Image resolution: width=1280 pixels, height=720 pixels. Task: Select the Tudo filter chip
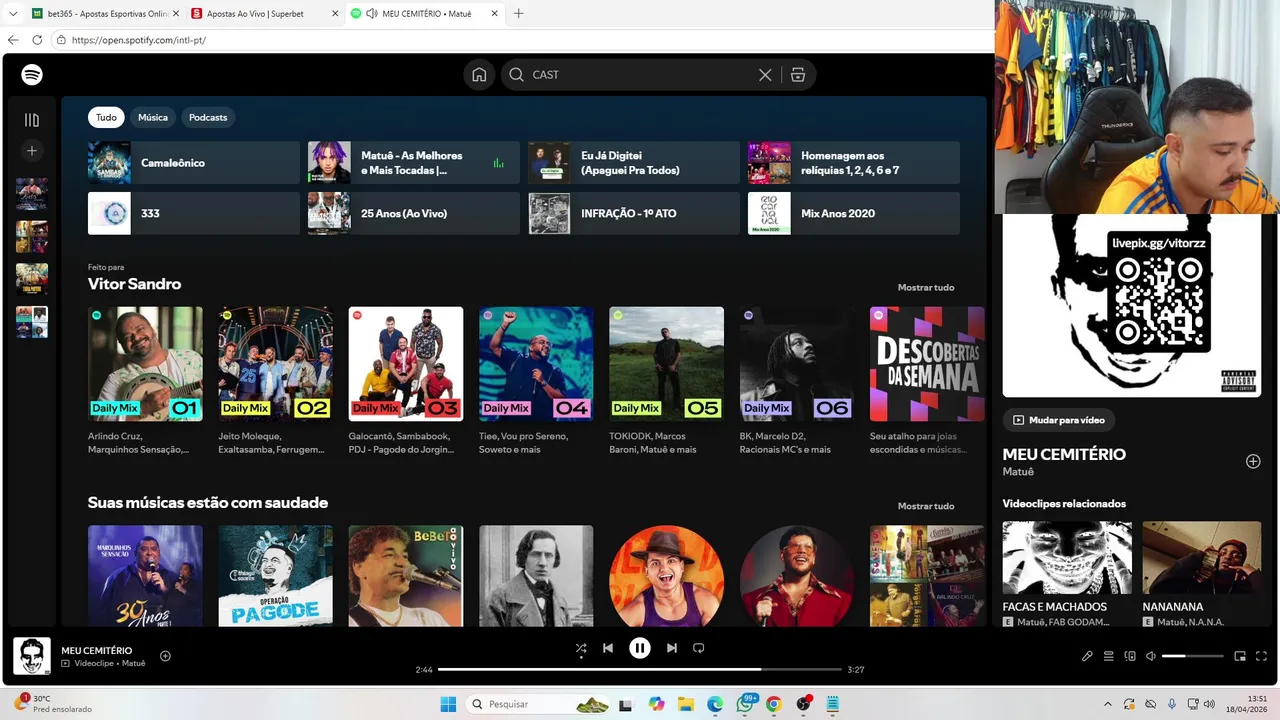106,117
